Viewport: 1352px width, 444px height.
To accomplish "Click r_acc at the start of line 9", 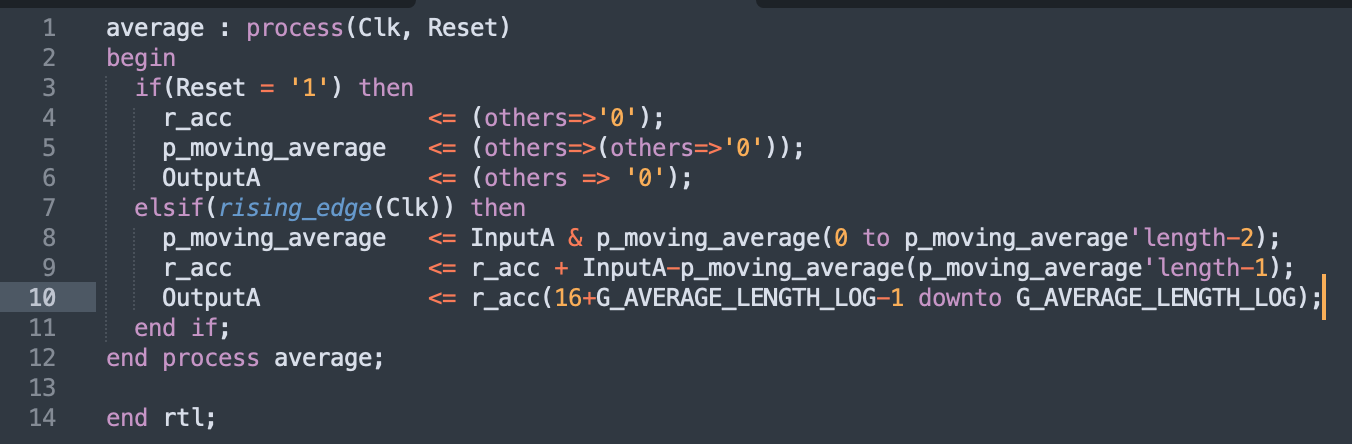I will pos(197,268).
